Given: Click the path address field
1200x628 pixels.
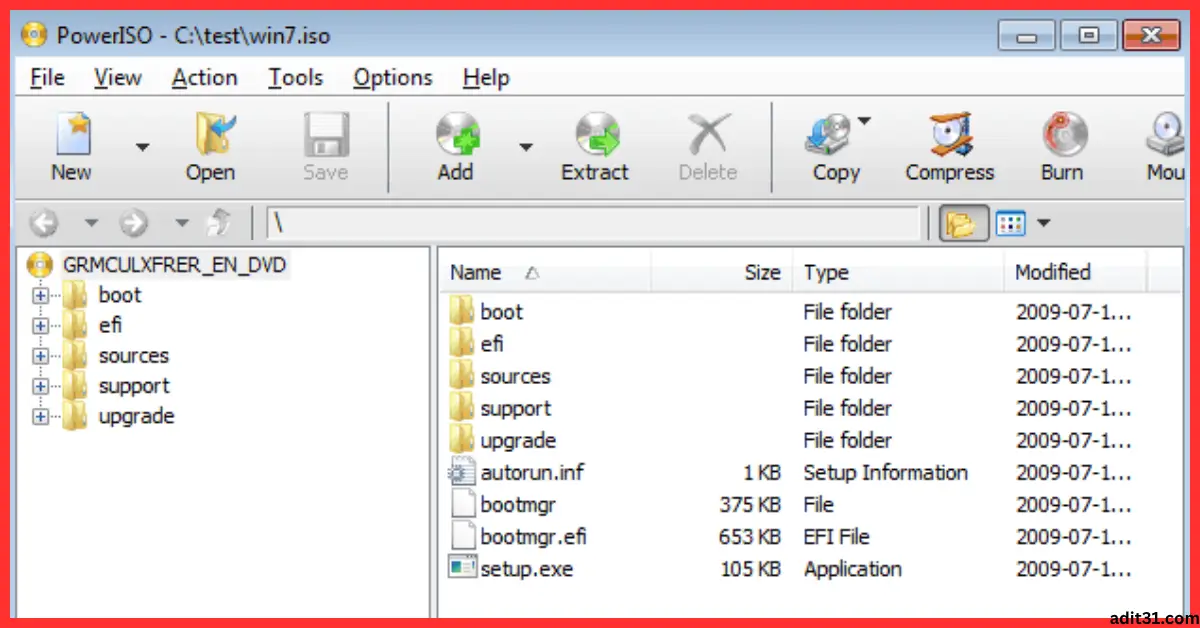Looking at the screenshot, I should click(592, 223).
